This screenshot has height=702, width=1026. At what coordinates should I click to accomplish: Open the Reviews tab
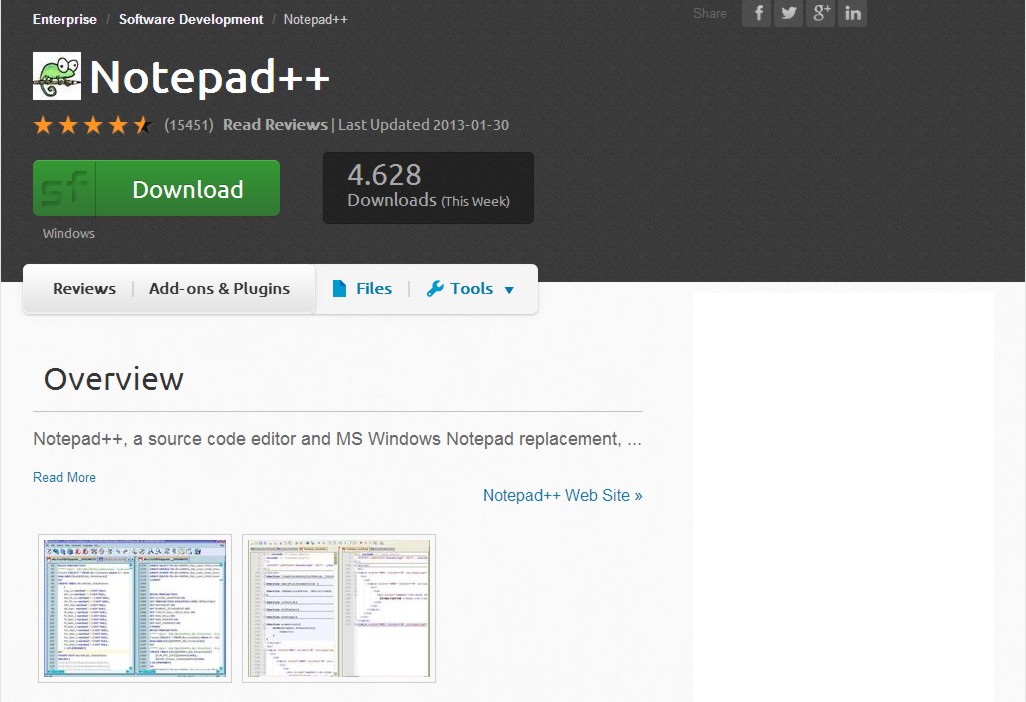[x=84, y=289]
